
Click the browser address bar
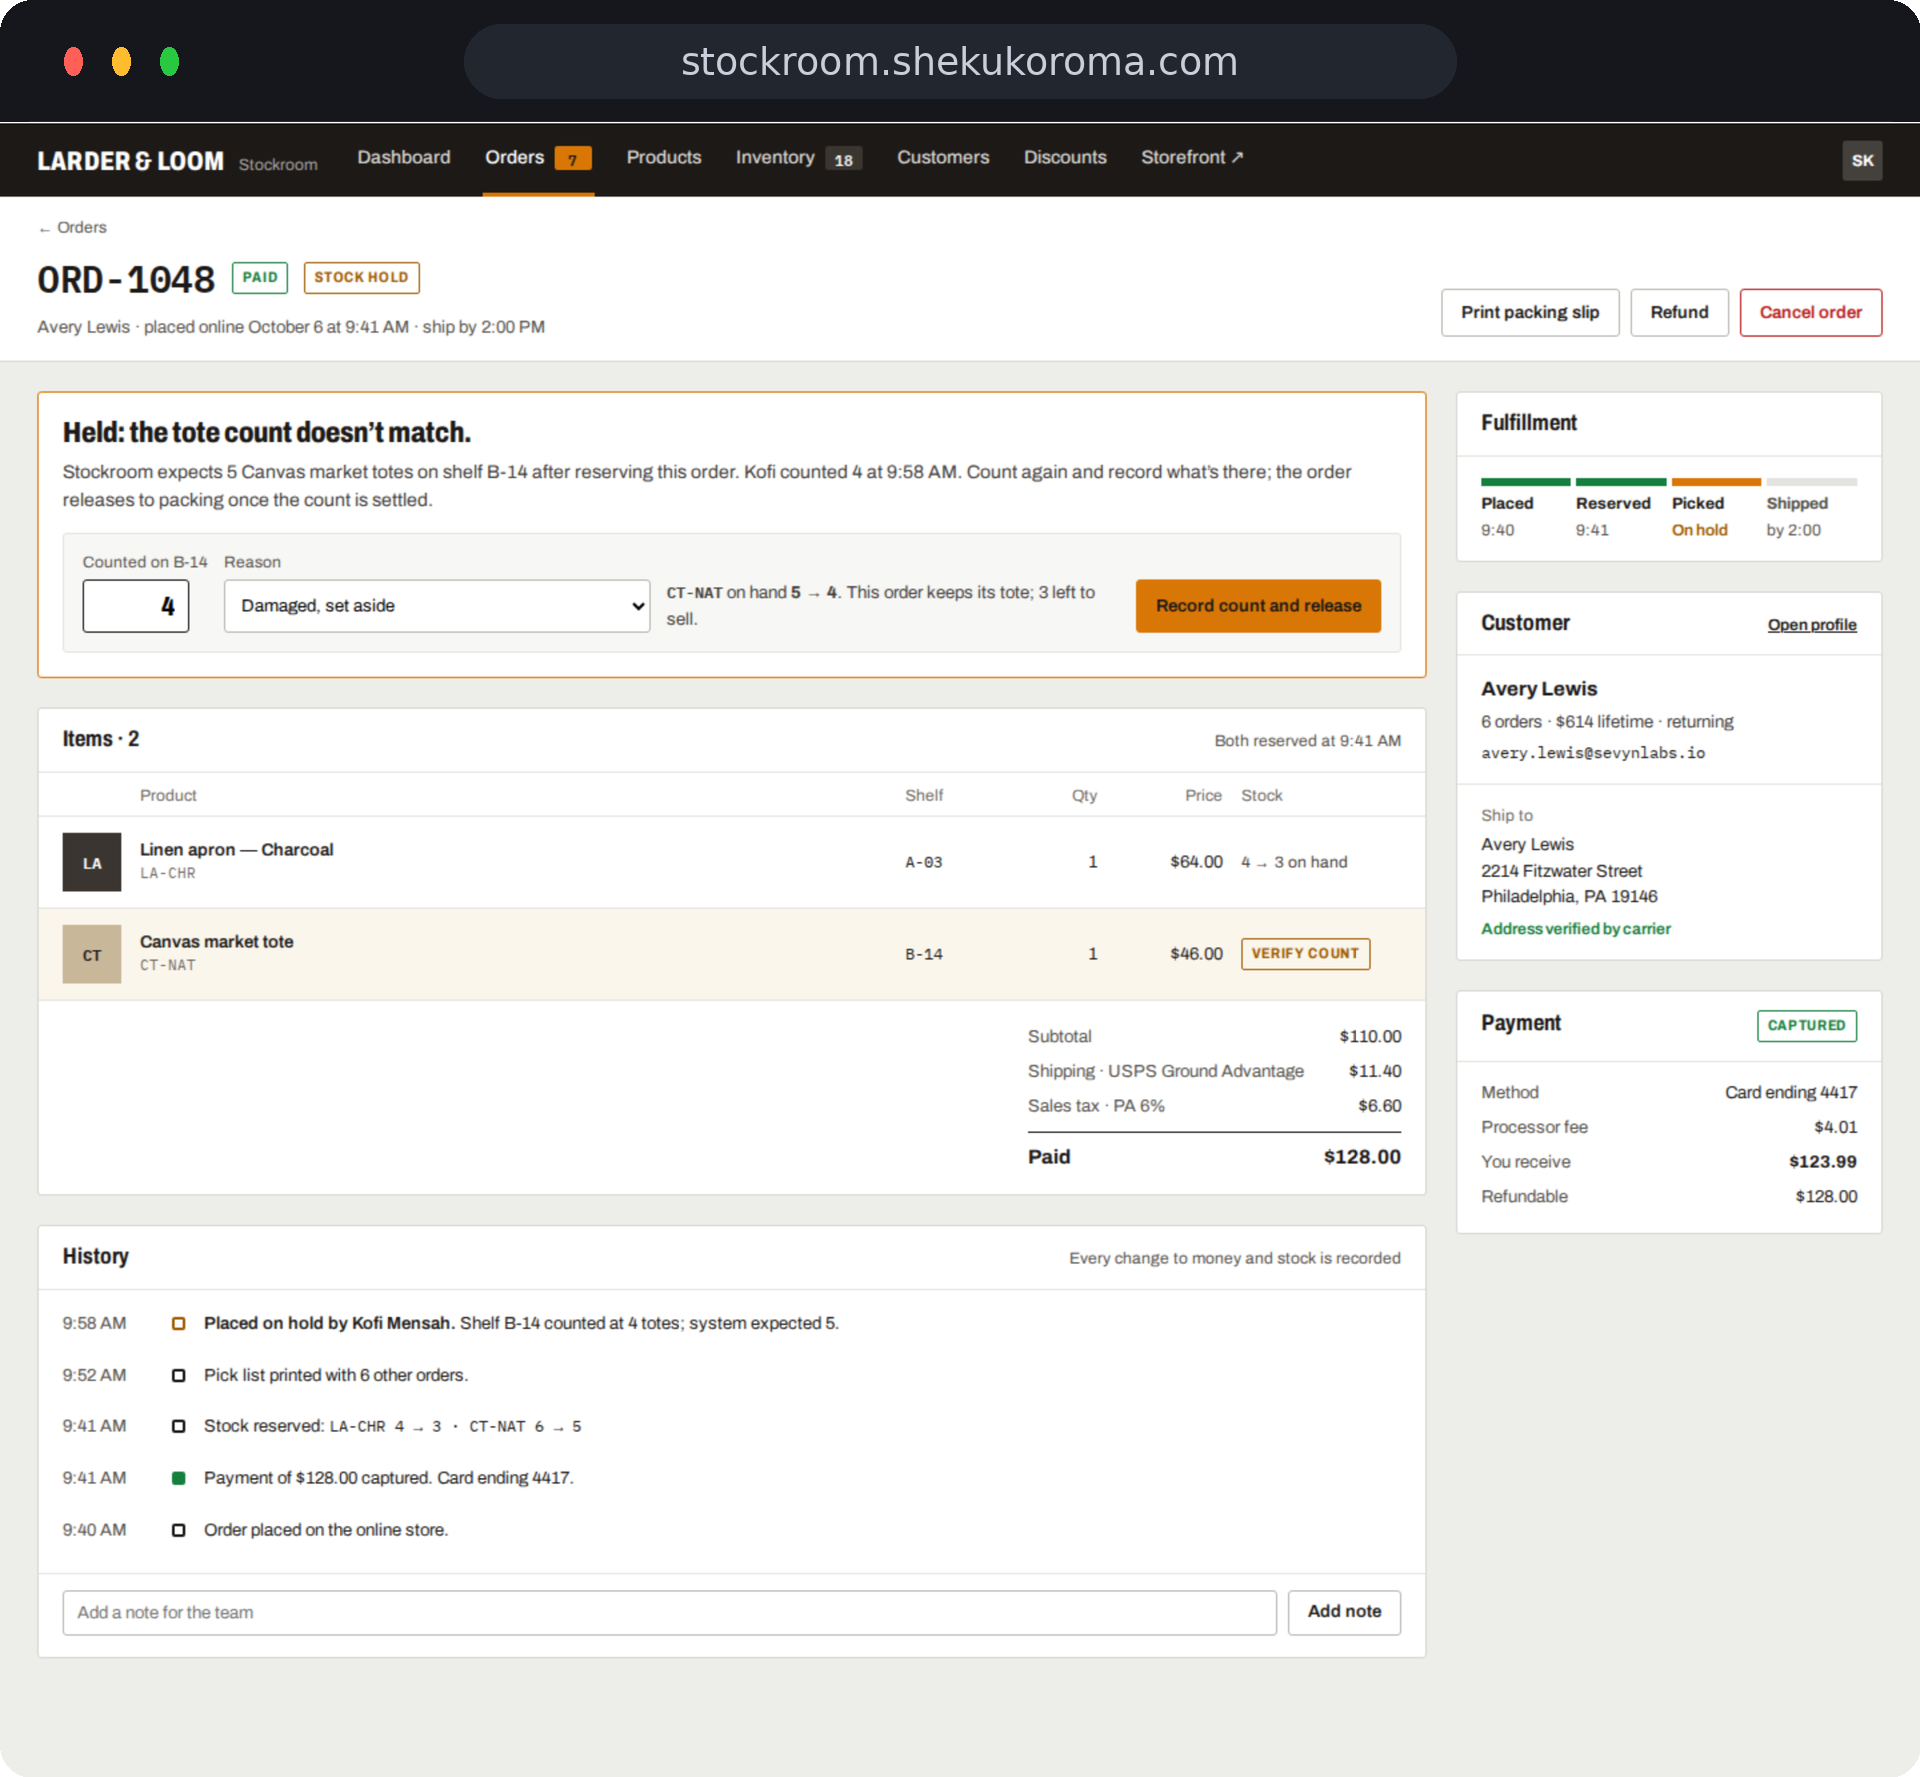tap(960, 62)
